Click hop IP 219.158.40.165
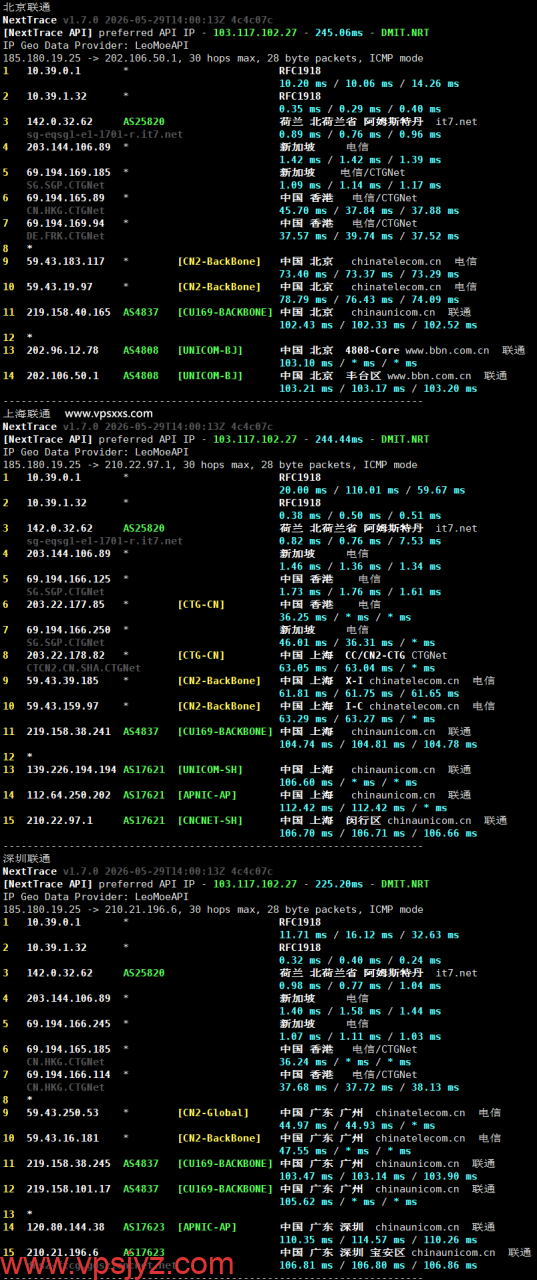This screenshot has height=1280, width=537. pyautogui.click(x=68, y=312)
